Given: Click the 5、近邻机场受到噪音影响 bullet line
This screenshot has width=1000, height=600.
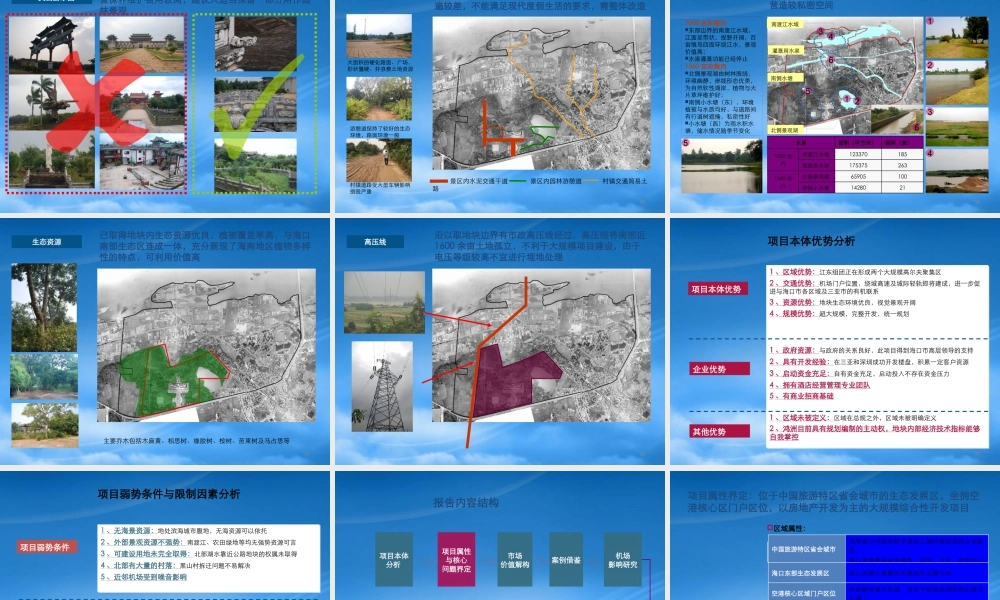Looking at the screenshot, I should pos(143,577).
